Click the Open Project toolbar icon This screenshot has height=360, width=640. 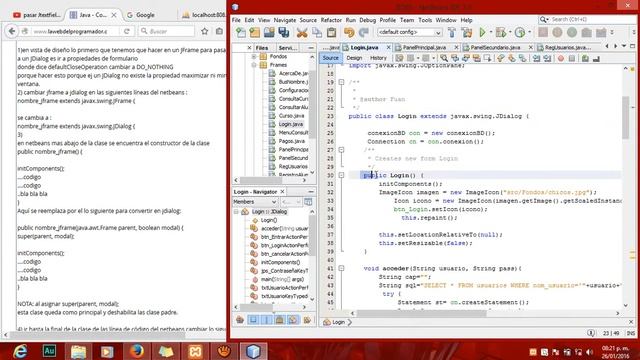(269, 32)
